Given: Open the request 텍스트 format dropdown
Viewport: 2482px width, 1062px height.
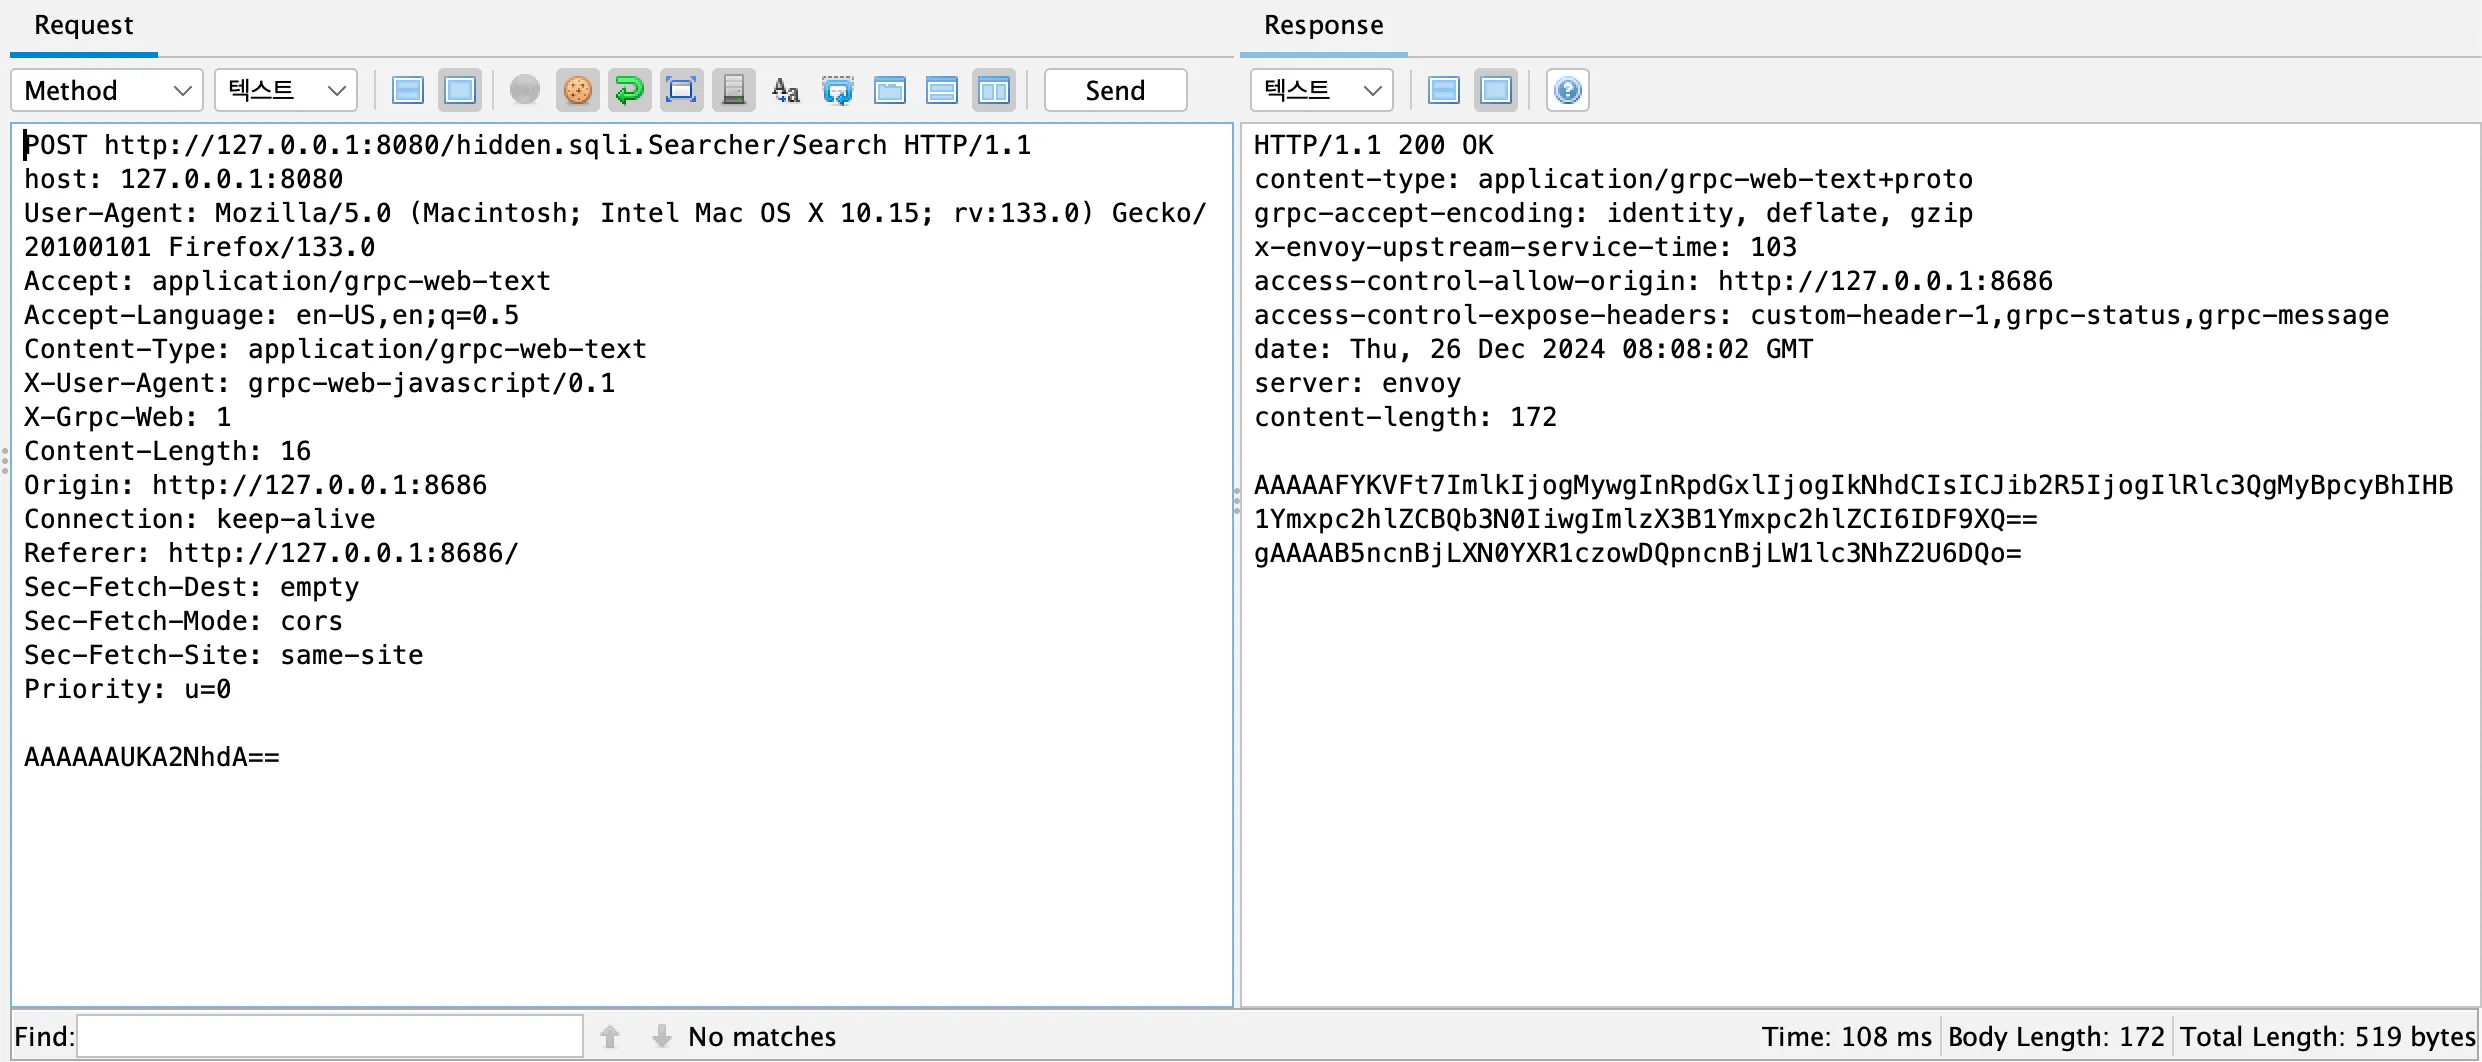Looking at the screenshot, I should [x=285, y=89].
